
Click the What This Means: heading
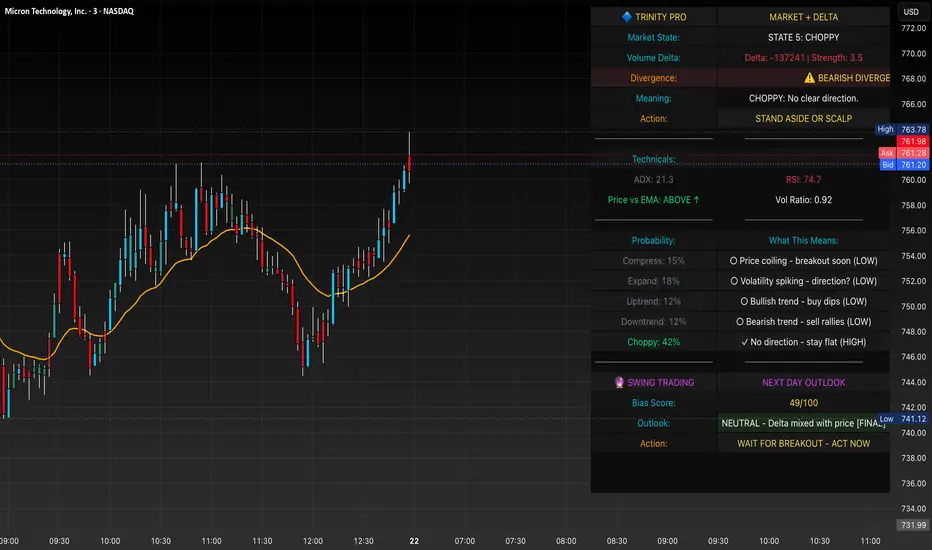click(x=803, y=240)
